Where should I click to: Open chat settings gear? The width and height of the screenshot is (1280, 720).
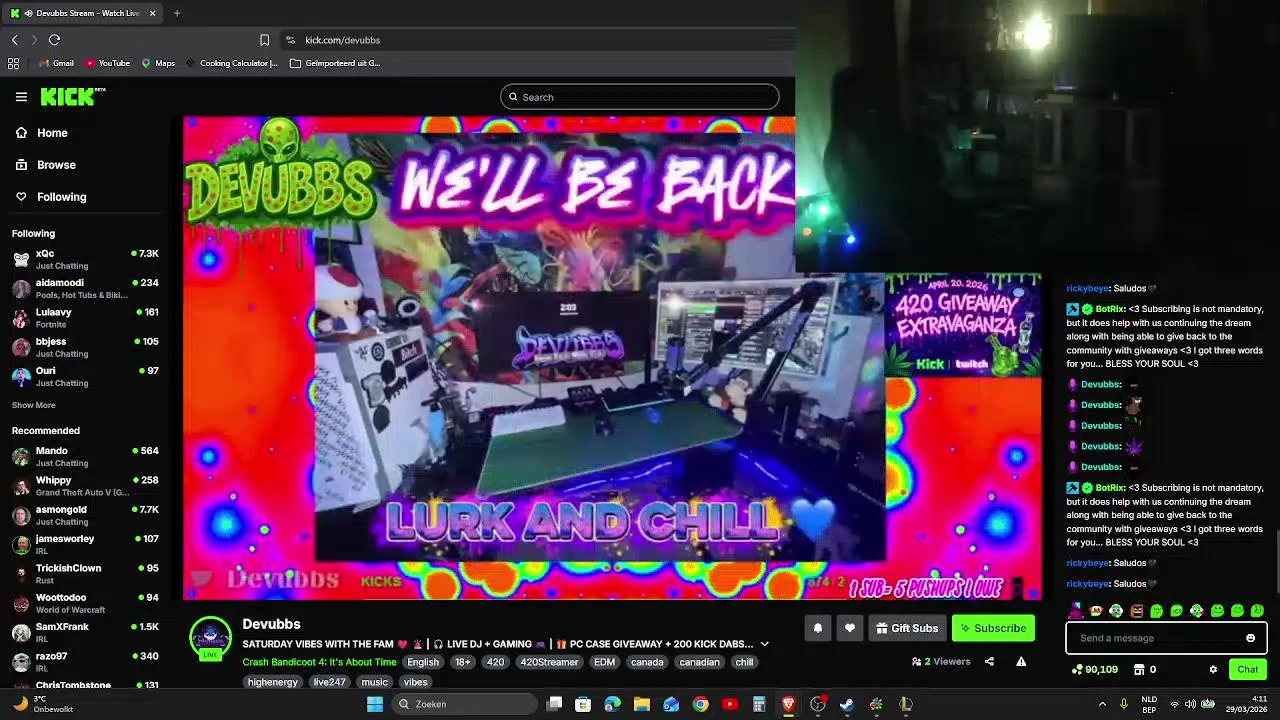(x=1213, y=670)
